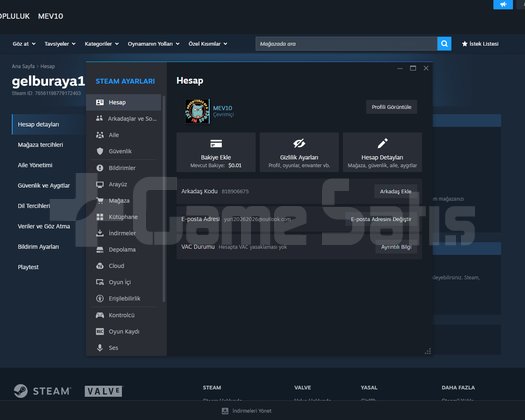This screenshot has width=525, height=420.
Task: Select Veriler ve Göz Atma menu item
Action: point(44,226)
